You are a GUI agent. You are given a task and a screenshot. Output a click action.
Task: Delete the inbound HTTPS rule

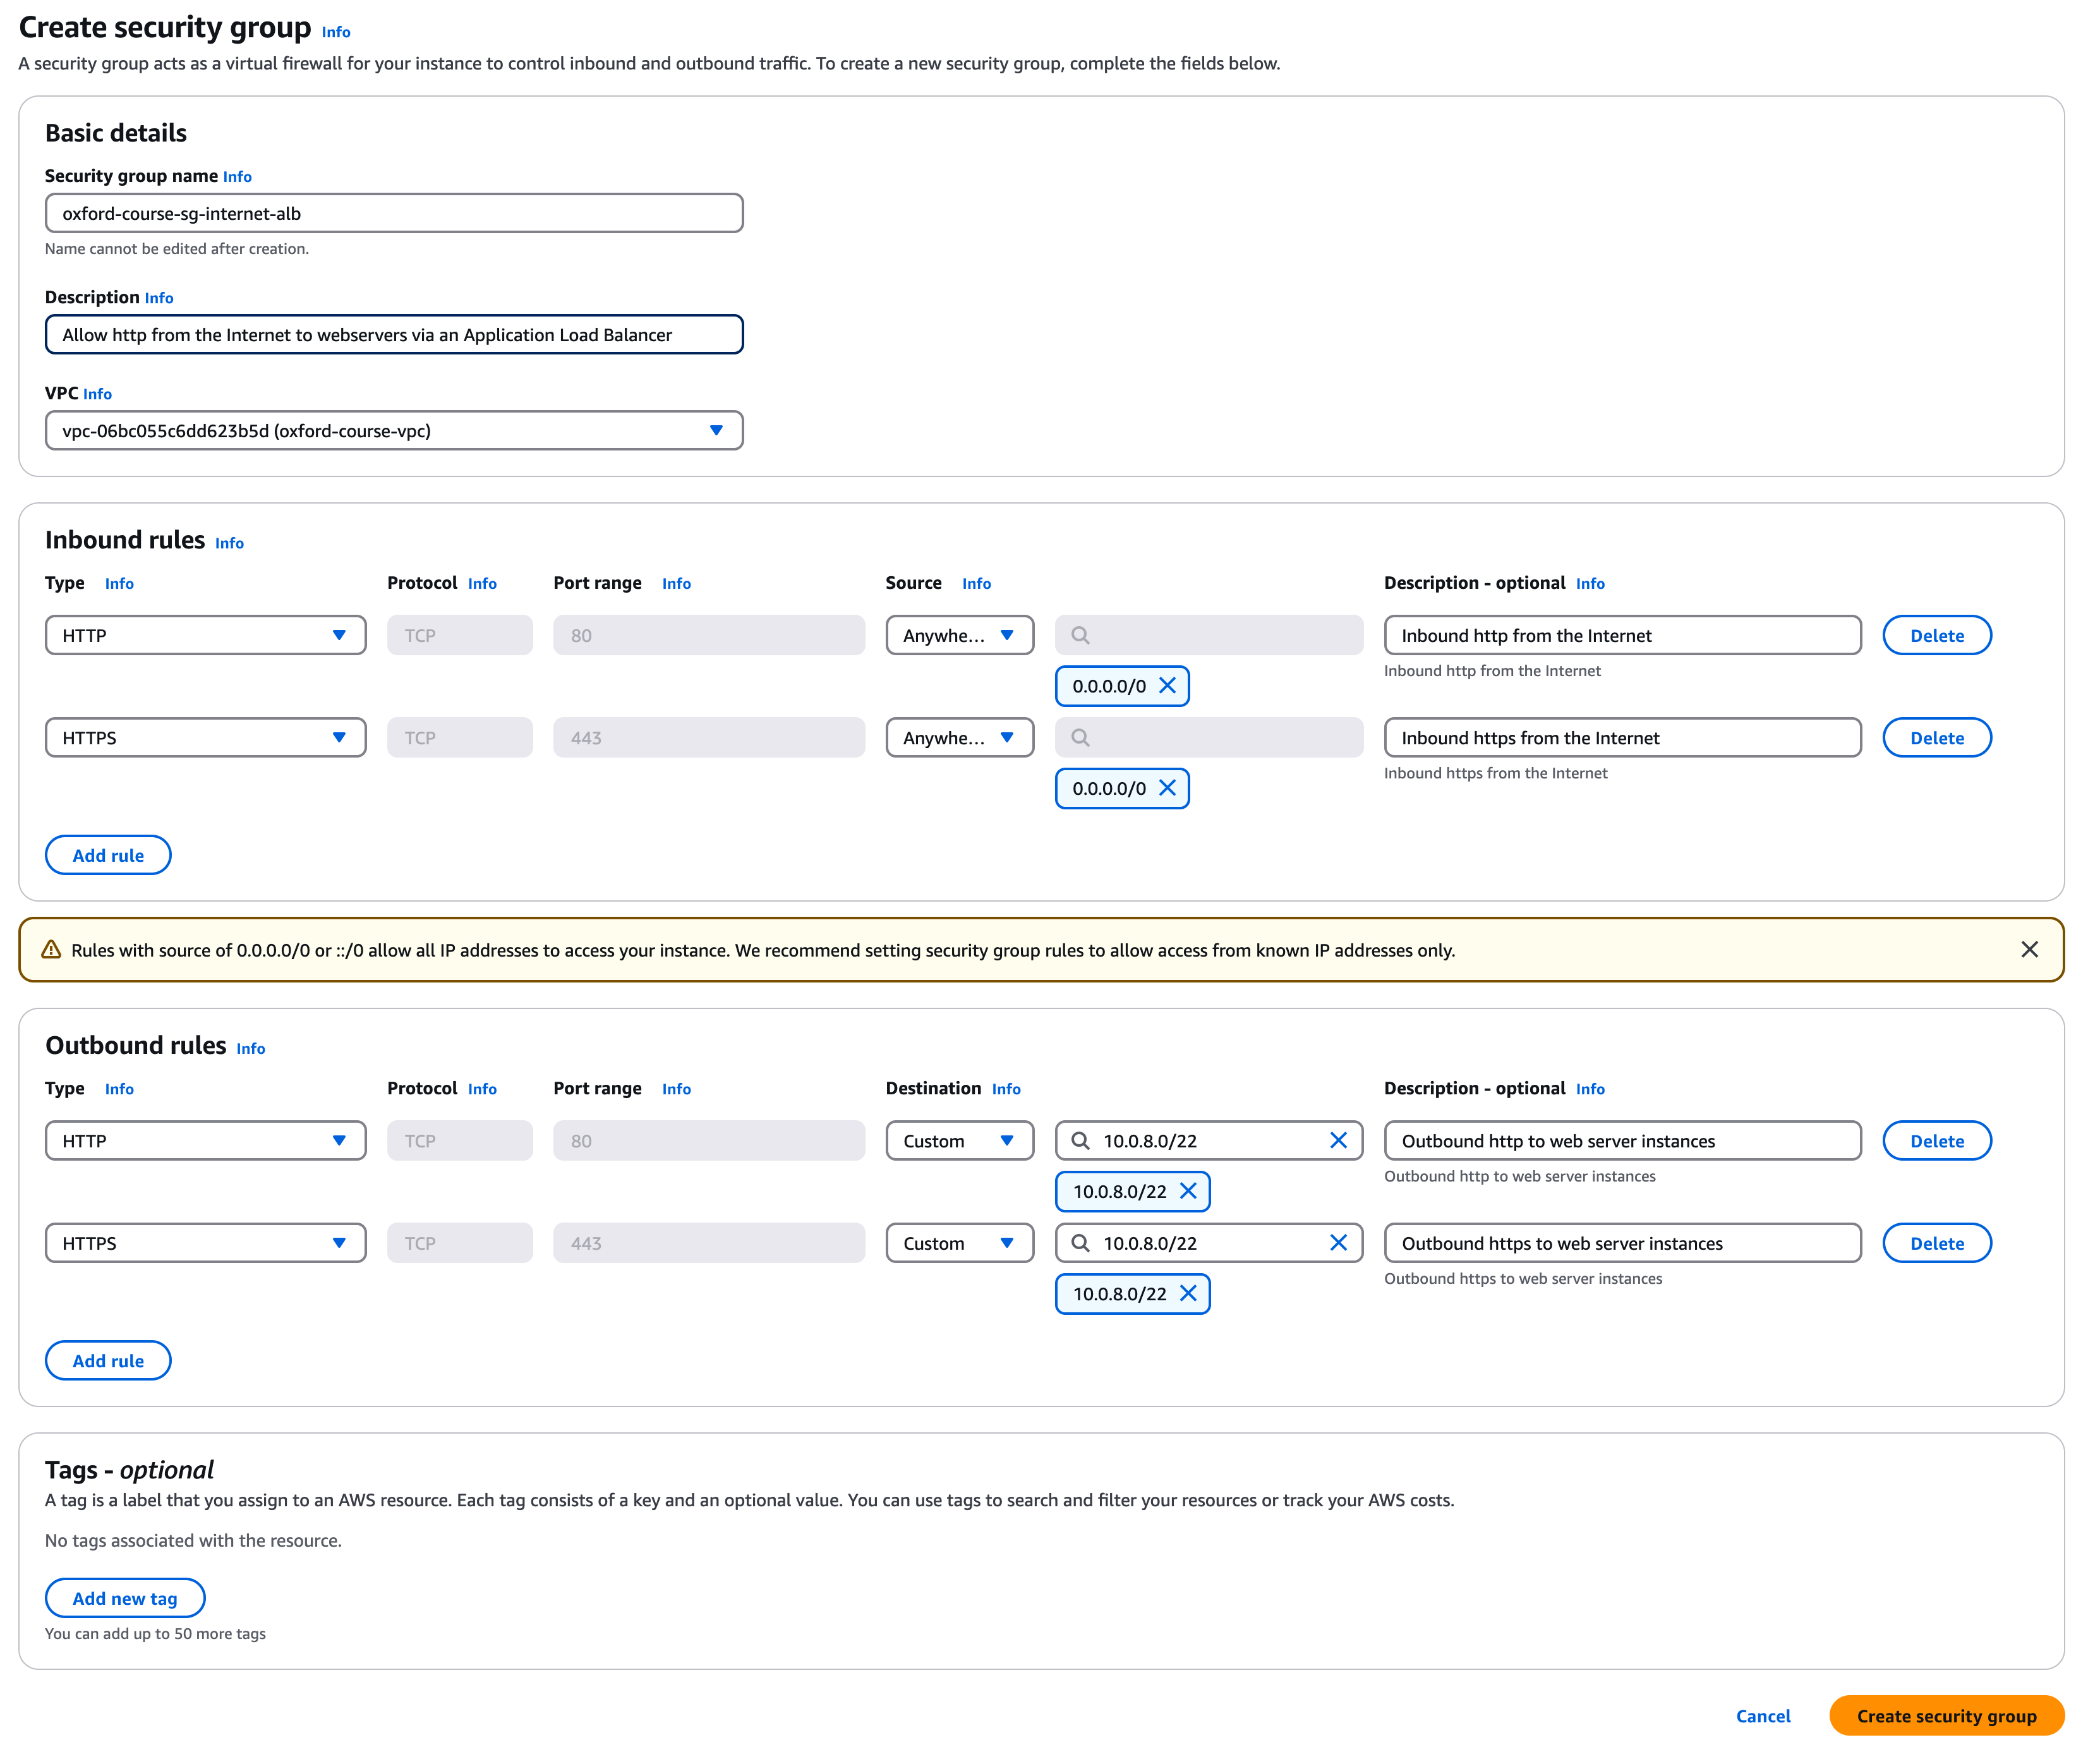(x=1936, y=738)
